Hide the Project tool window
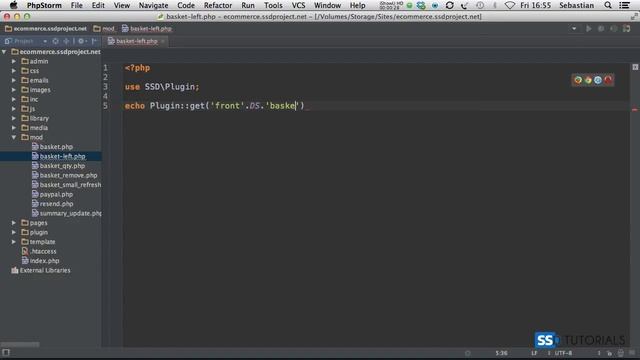 click(x=94, y=41)
